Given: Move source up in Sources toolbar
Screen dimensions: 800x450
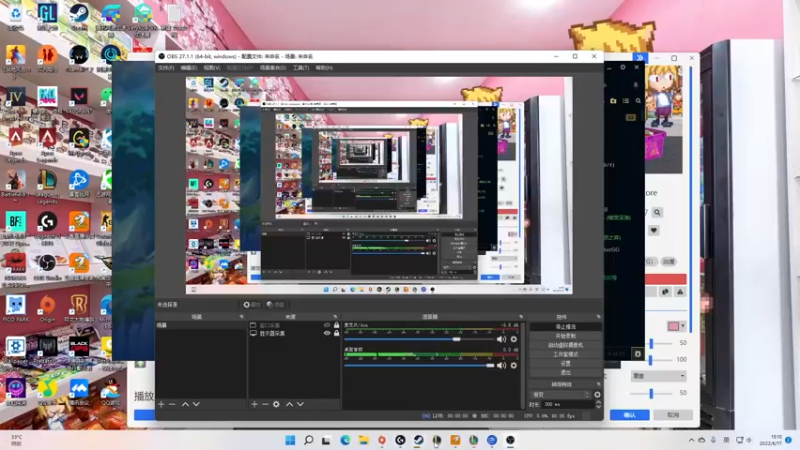Looking at the screenshot, I should click(289, 404).
